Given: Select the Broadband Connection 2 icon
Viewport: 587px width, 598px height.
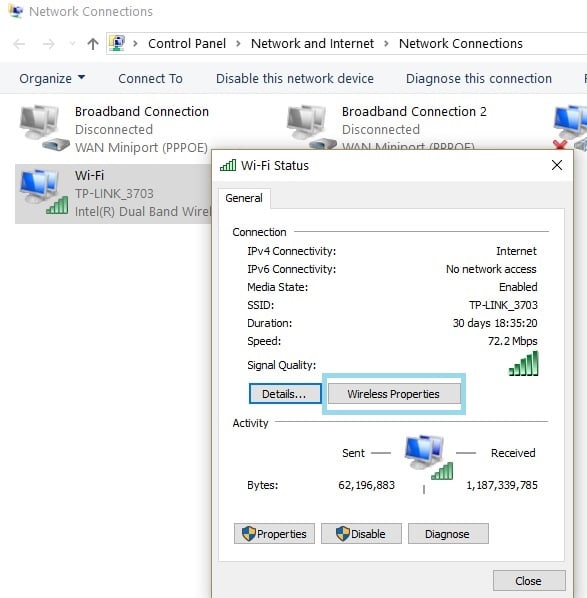Looking at the screenshot, I should point(311,127).
